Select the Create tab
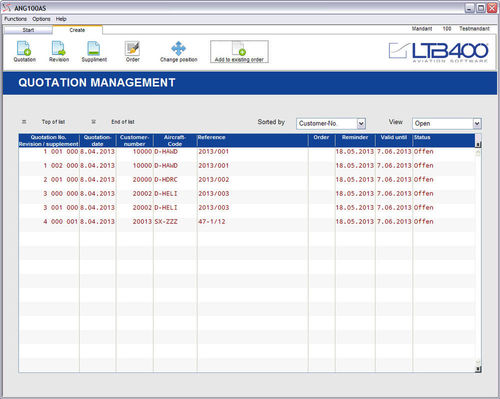The image size is (500, 399). click(77, 30)
